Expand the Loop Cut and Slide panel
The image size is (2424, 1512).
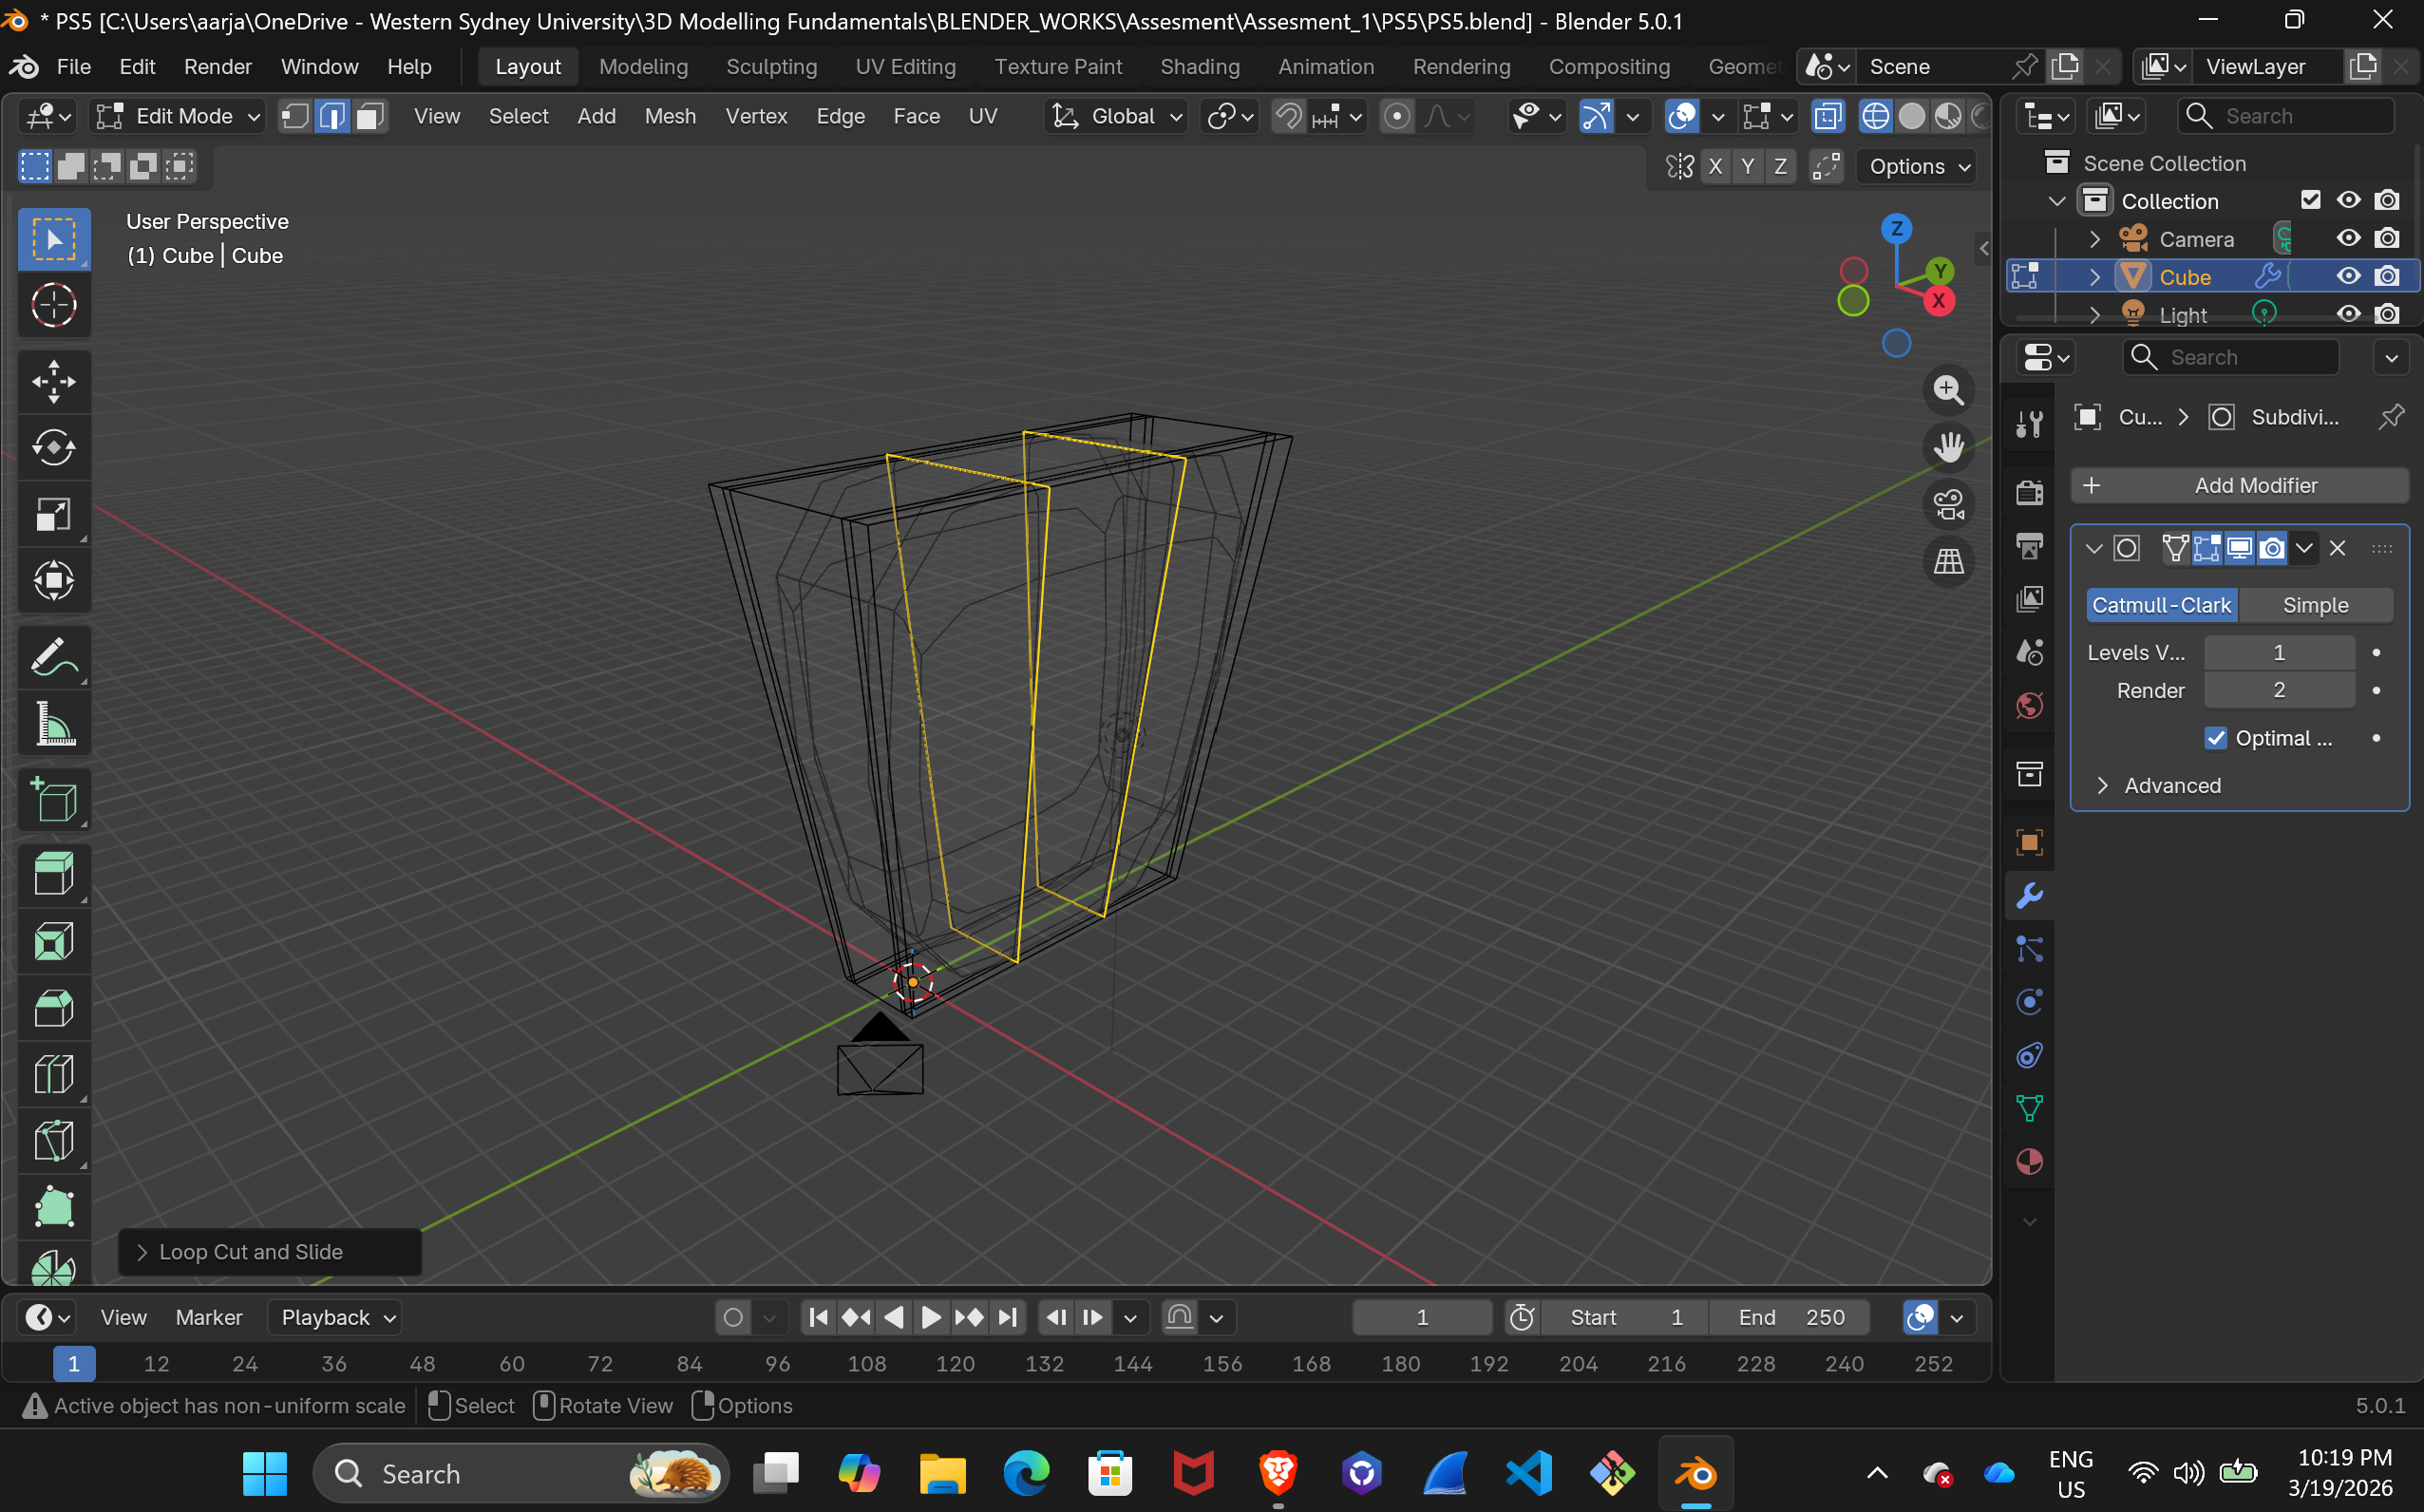click(250, 1252)
